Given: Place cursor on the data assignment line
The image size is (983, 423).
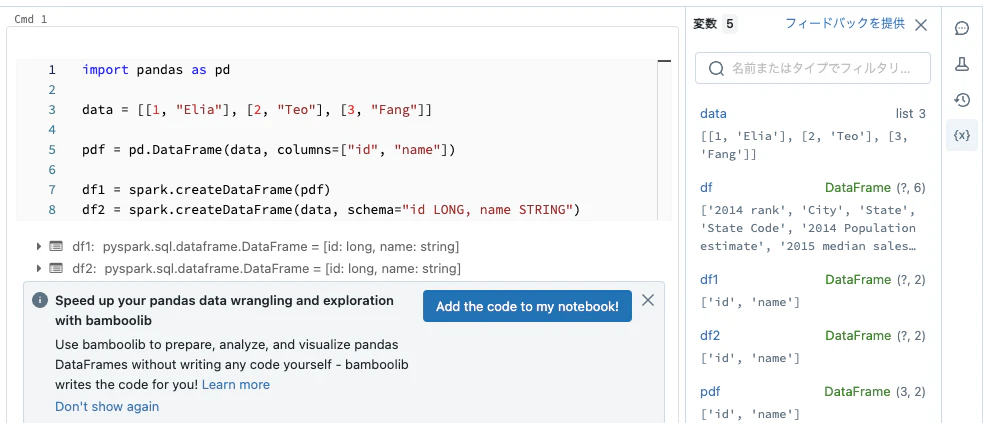Looking at the screenshot, I should pos(257,110).
